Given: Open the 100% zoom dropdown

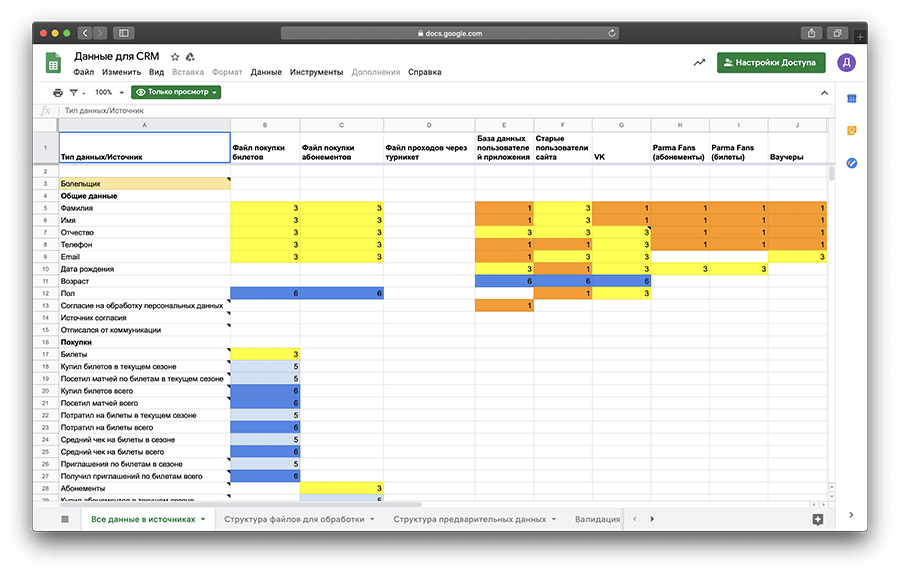Looking at the screenshot, I should click(108, 92).
